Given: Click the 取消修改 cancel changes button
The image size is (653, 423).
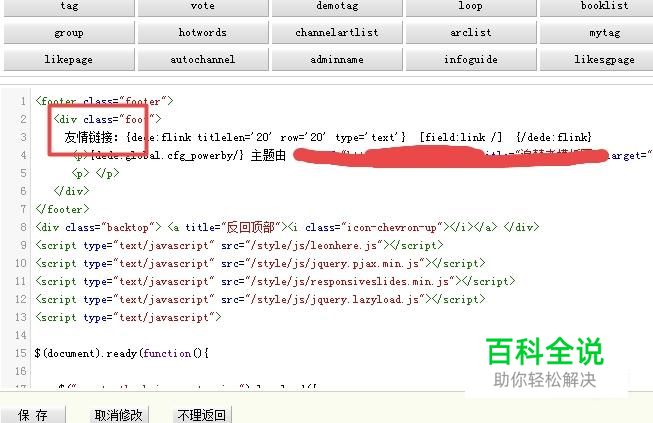Looking at the screenshot, I should [119, 415].
